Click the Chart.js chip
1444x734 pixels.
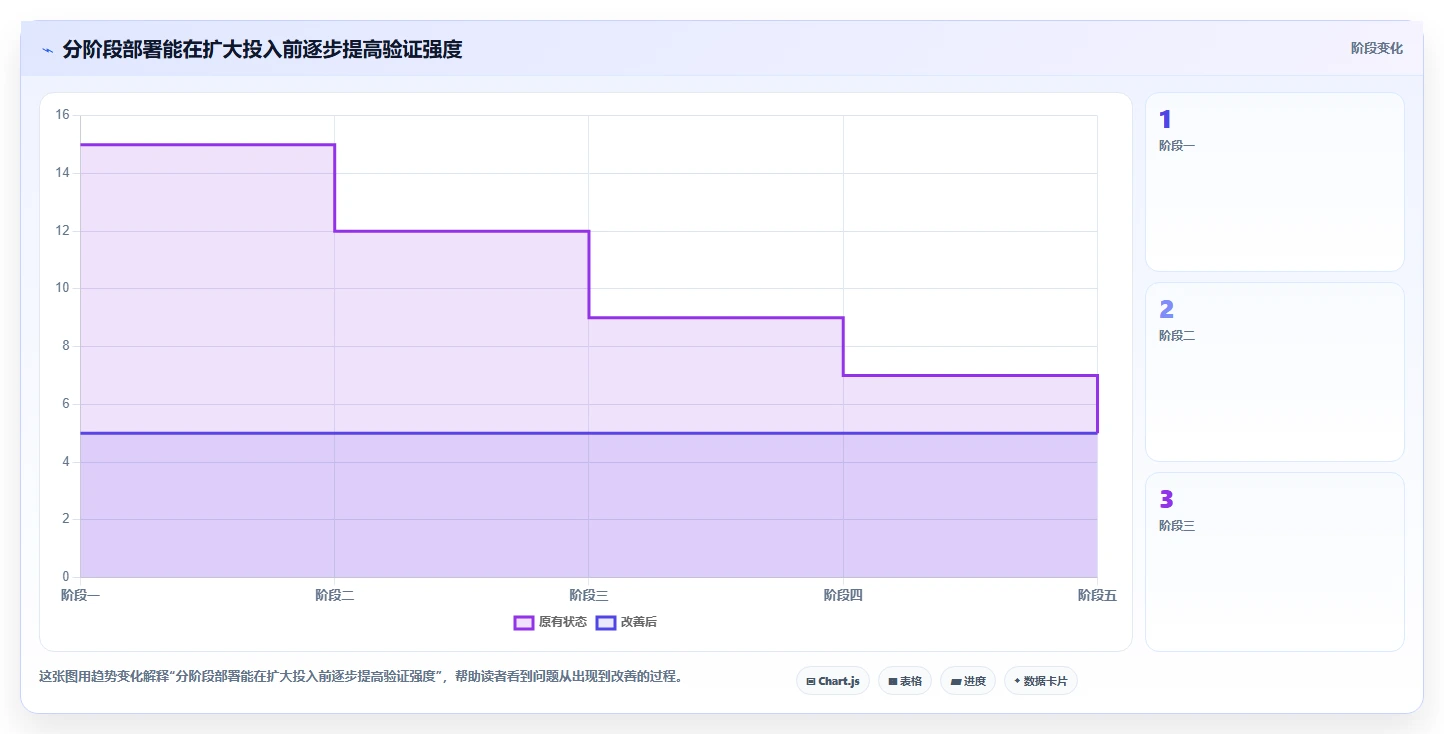click(x=833, y=681)
